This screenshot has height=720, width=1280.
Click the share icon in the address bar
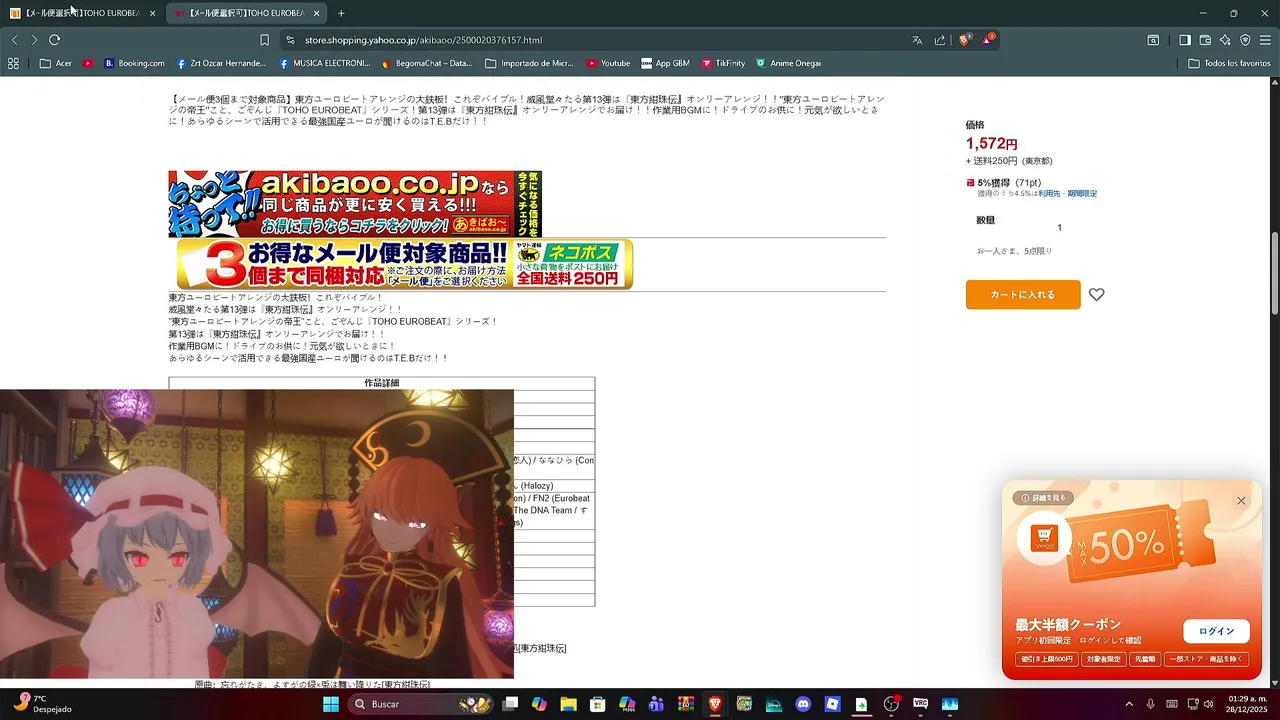pos(940,40)
